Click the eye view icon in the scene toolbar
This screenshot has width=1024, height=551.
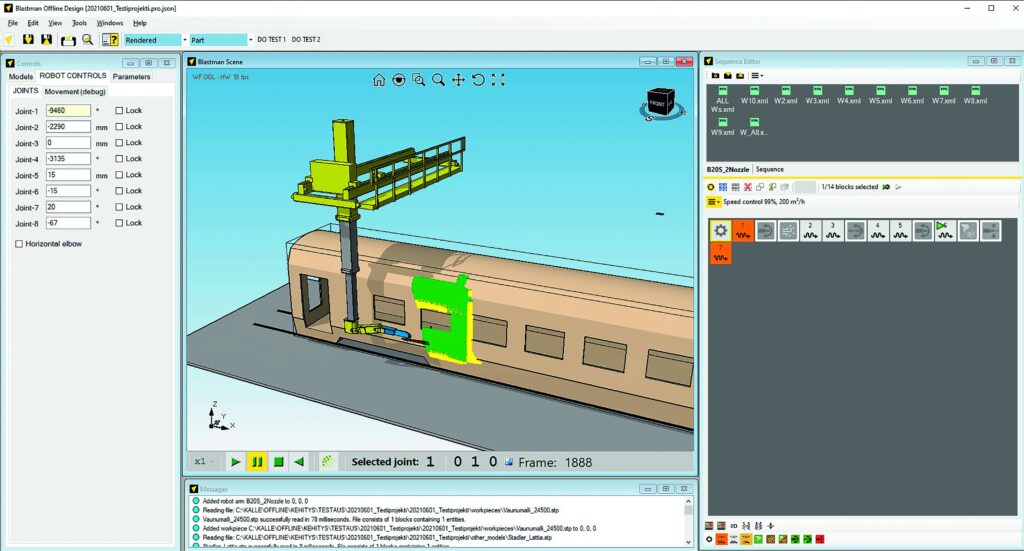click(x=398, y=80)
